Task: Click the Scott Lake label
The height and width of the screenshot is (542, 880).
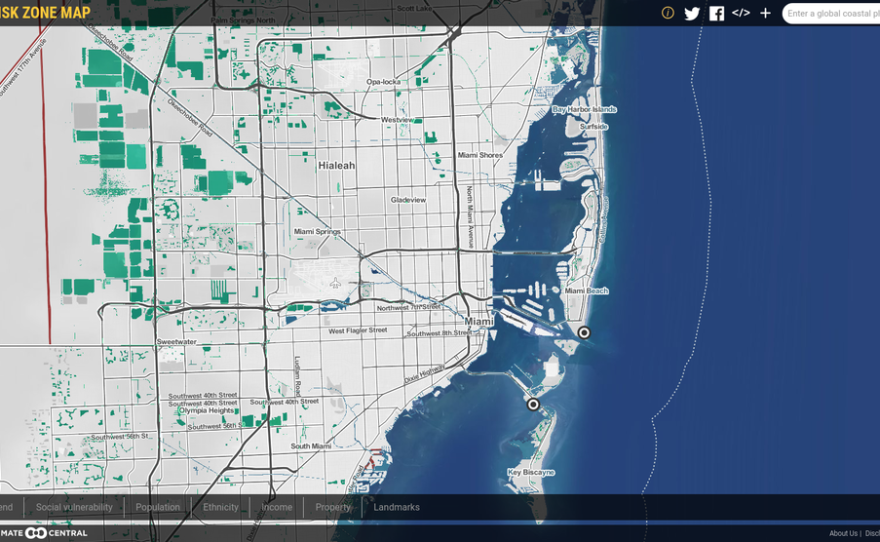Action: 414,8
